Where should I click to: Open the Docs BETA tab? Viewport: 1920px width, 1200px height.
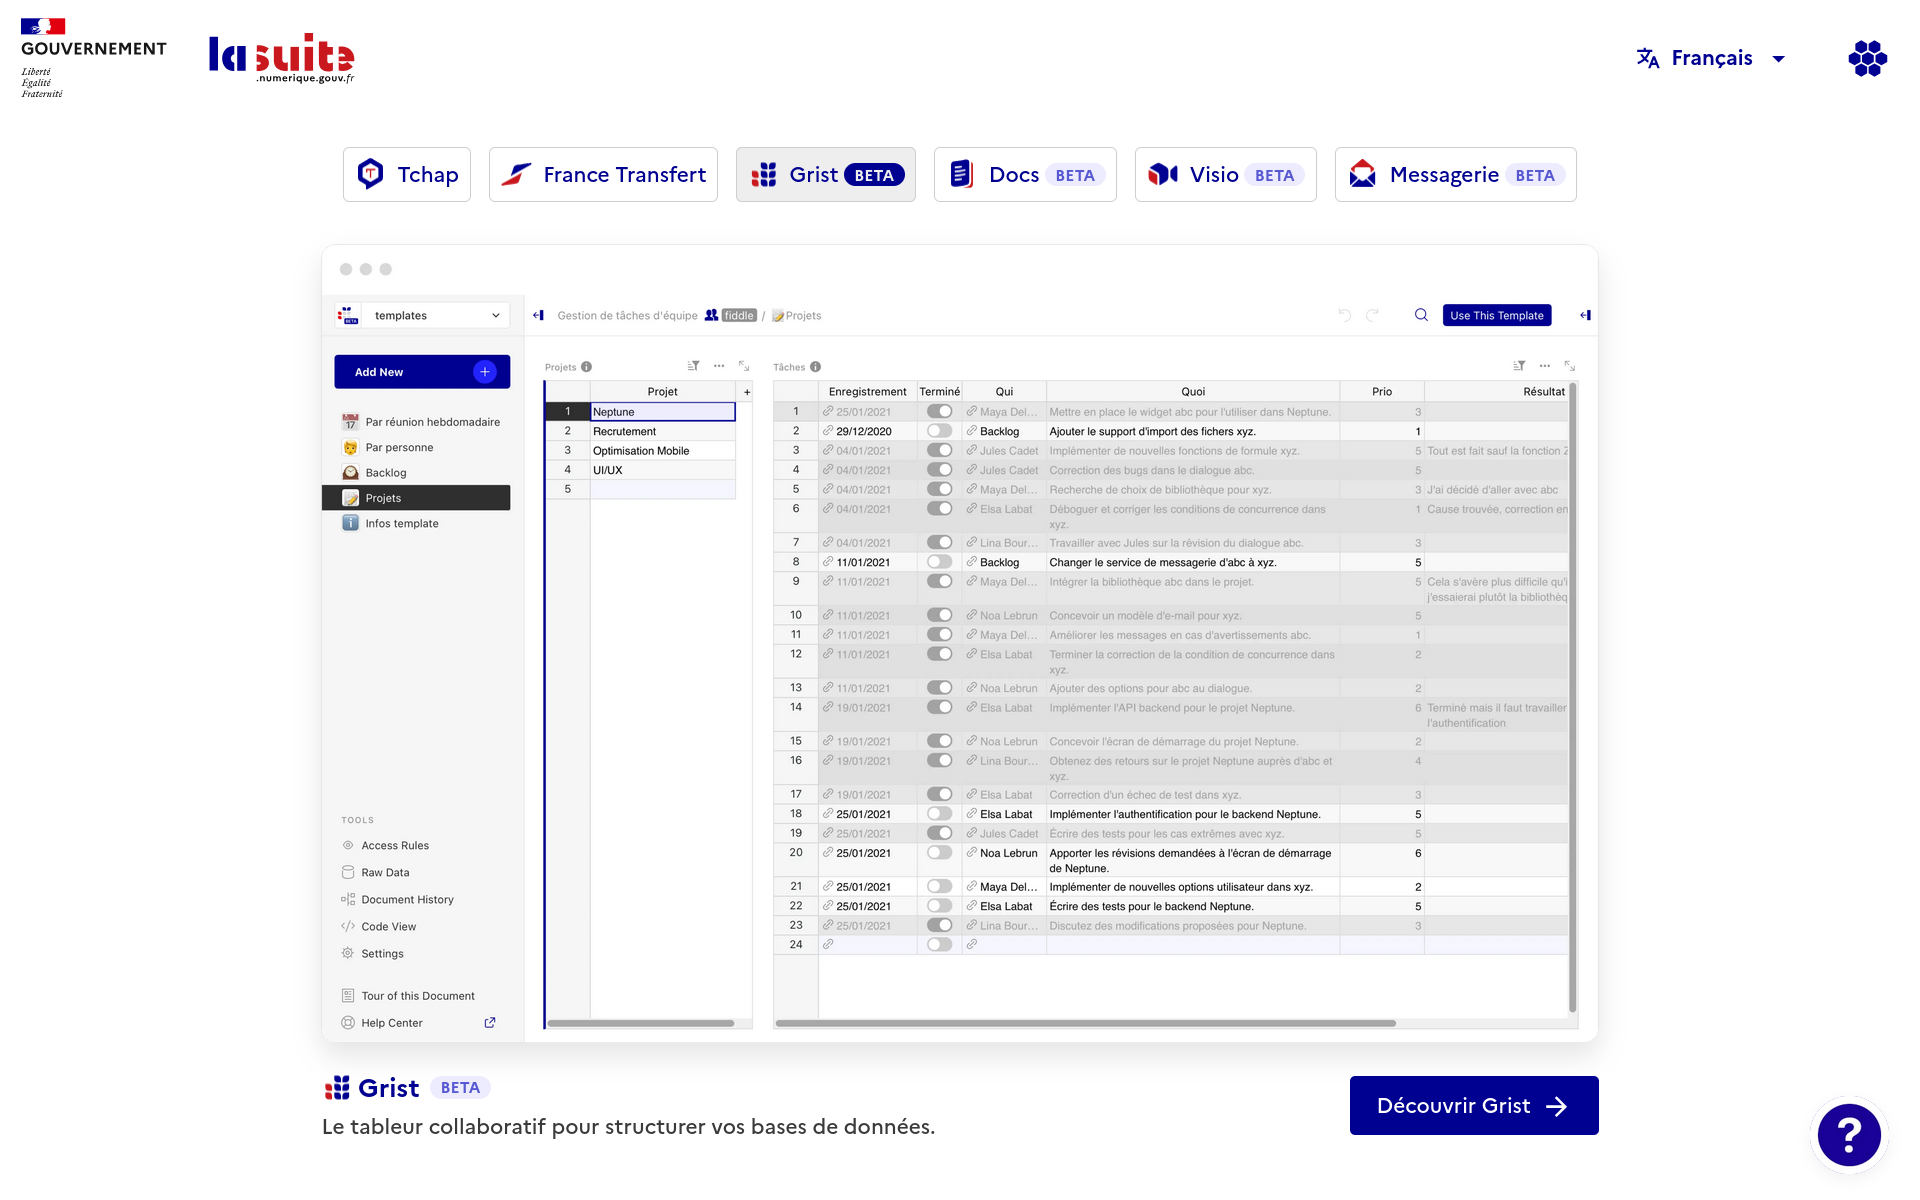coord(1025,175)
